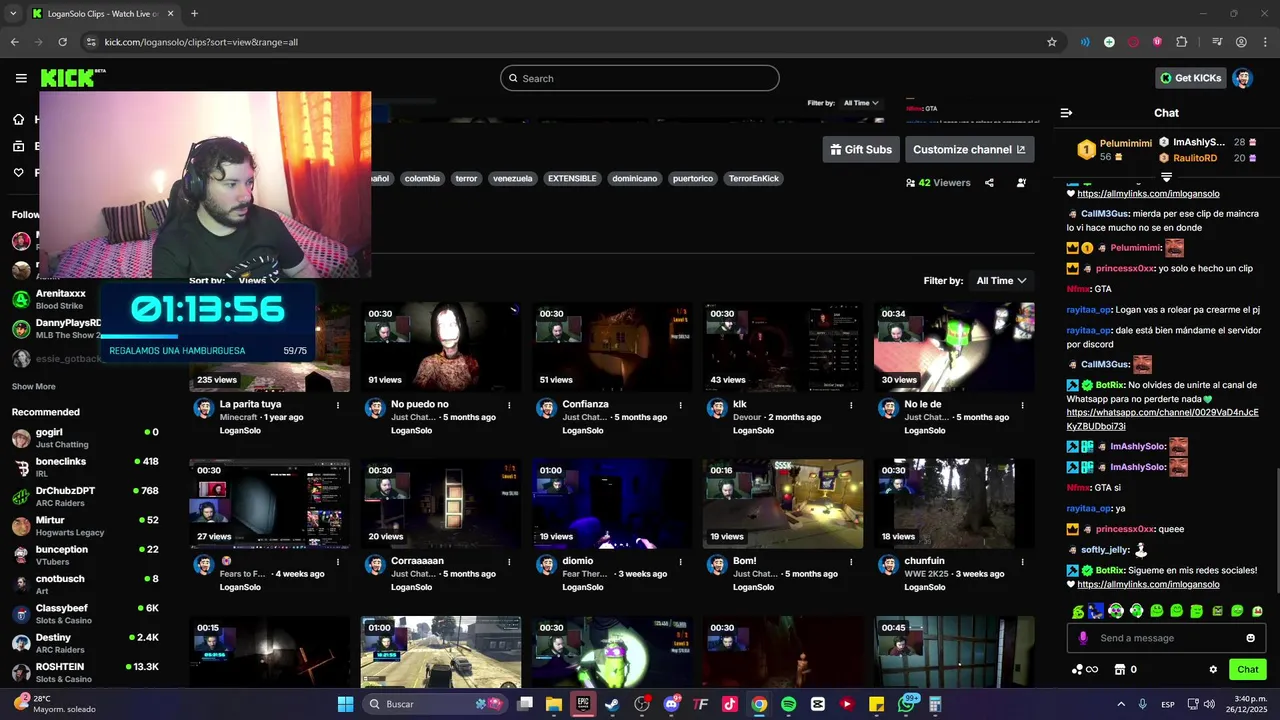Image resolution: width=1280 pixels, height=720 pixels.
Task: Open the channel points icon with infinity symbol
Action: (1085, 670)
